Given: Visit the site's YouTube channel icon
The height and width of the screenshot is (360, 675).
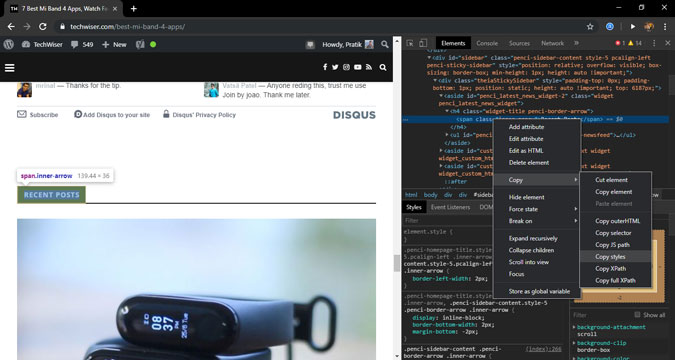Looking at the screenshot, I should (x=358, y=67).
